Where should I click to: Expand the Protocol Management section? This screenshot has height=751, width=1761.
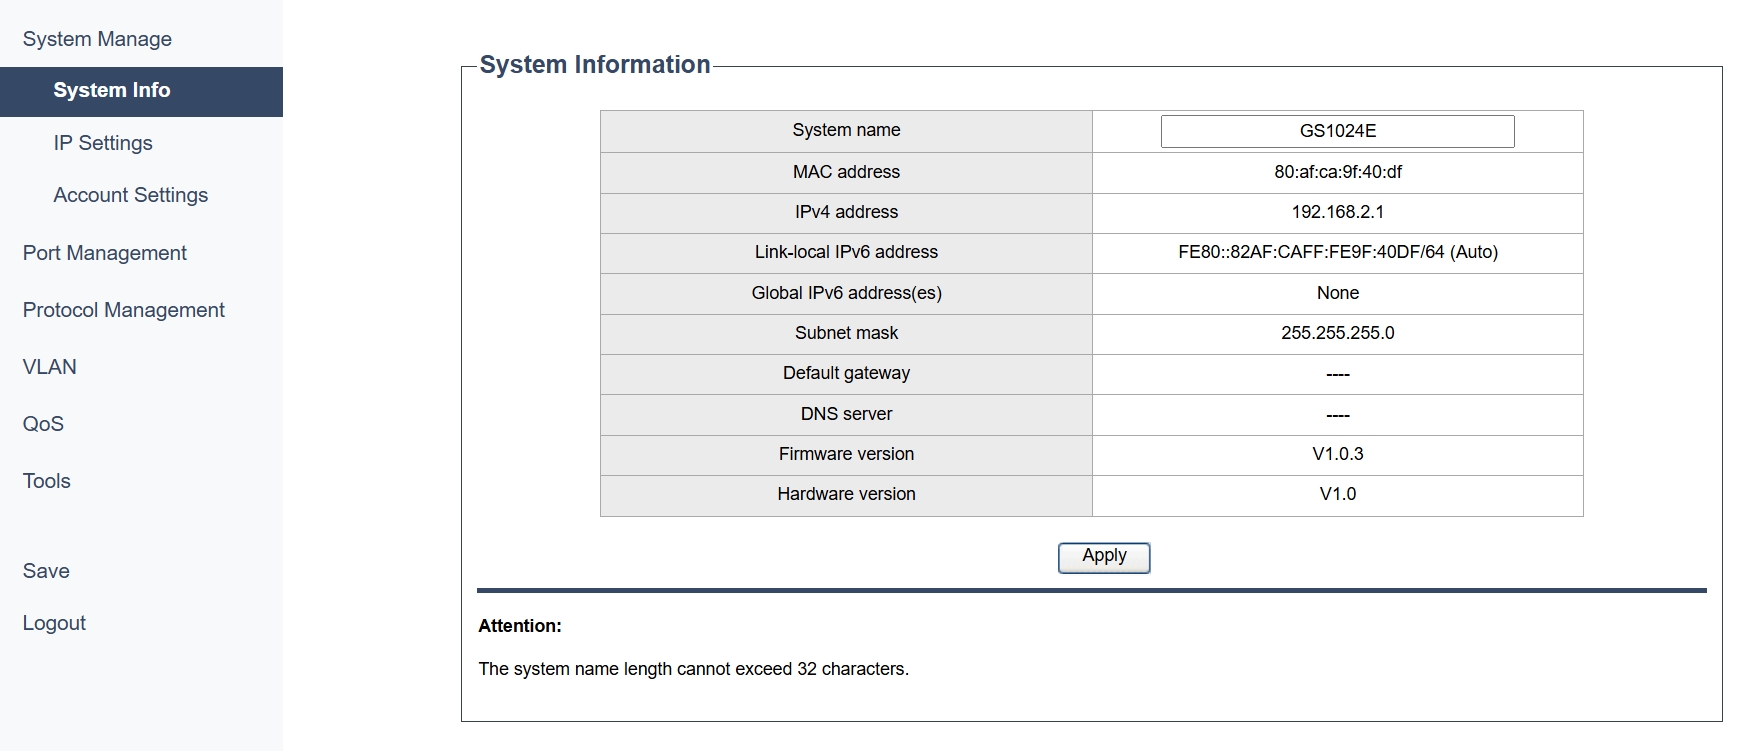[124, 310]
